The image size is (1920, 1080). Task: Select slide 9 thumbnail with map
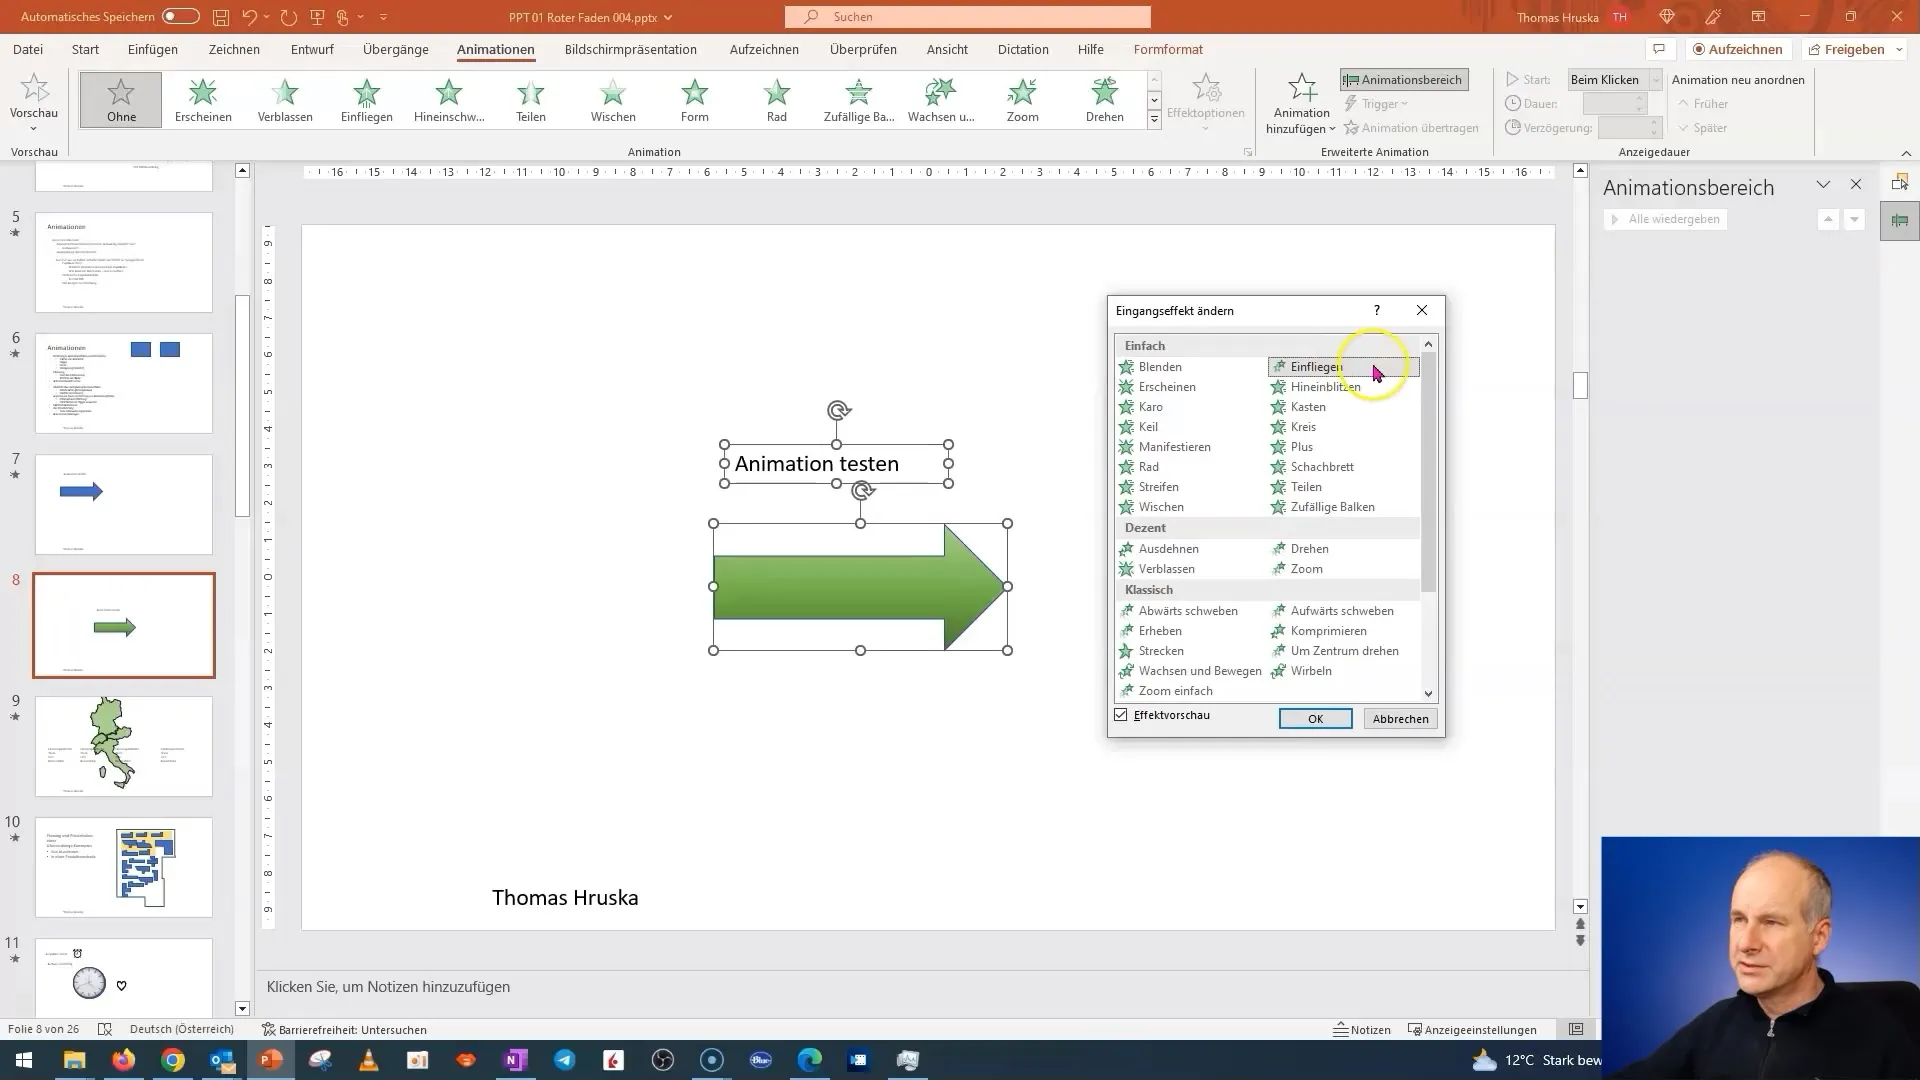(124, 746)
